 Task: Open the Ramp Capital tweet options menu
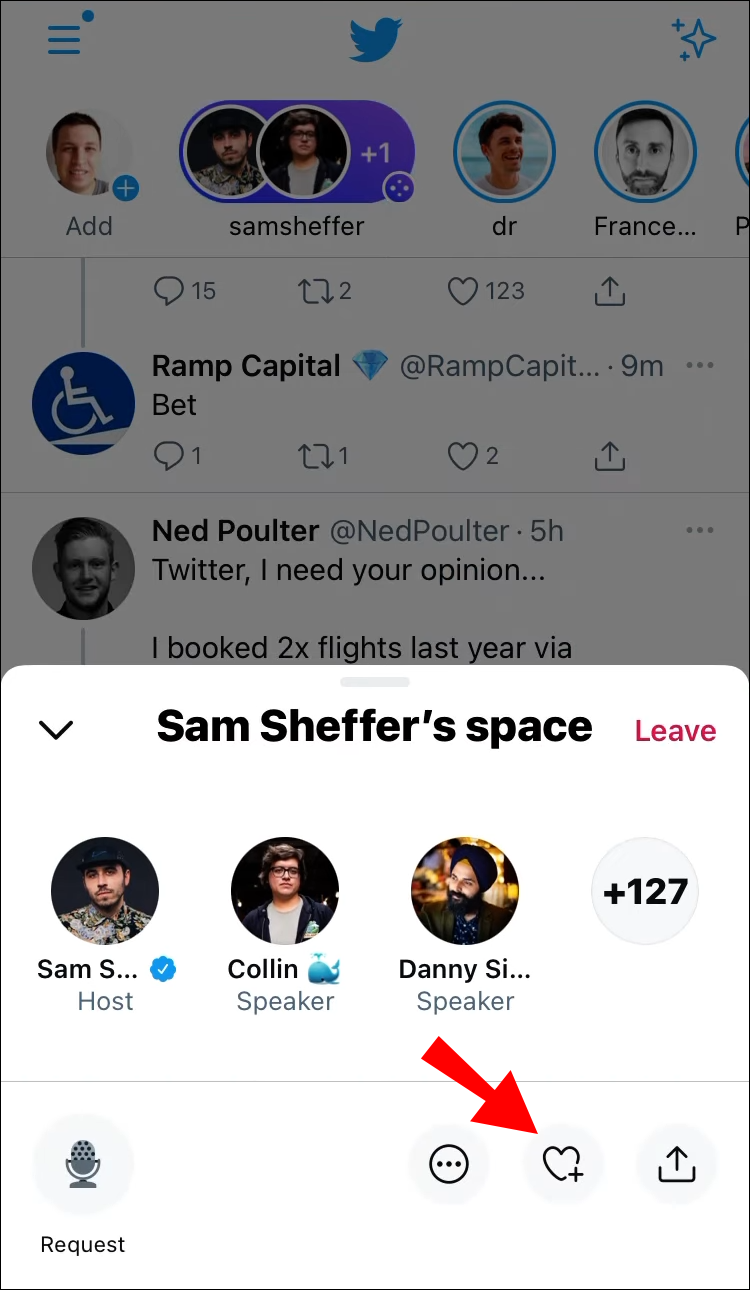pos(700,366)
